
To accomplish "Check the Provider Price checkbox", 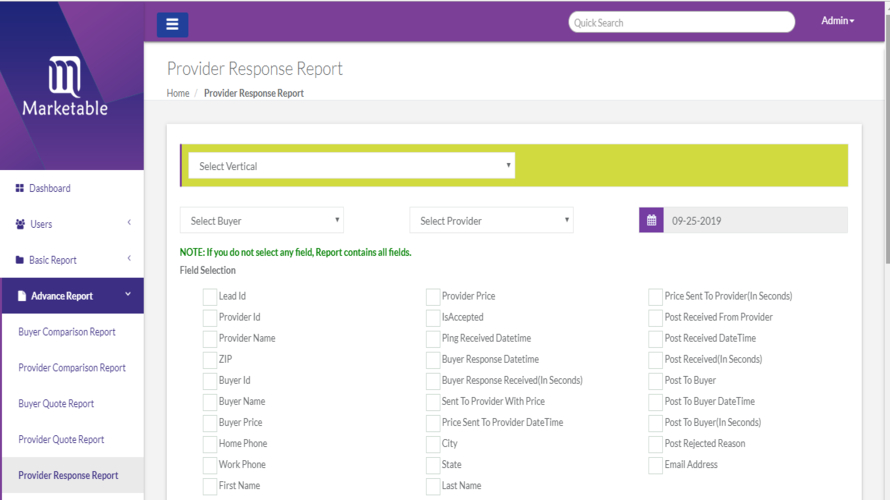I will point(433,296).
